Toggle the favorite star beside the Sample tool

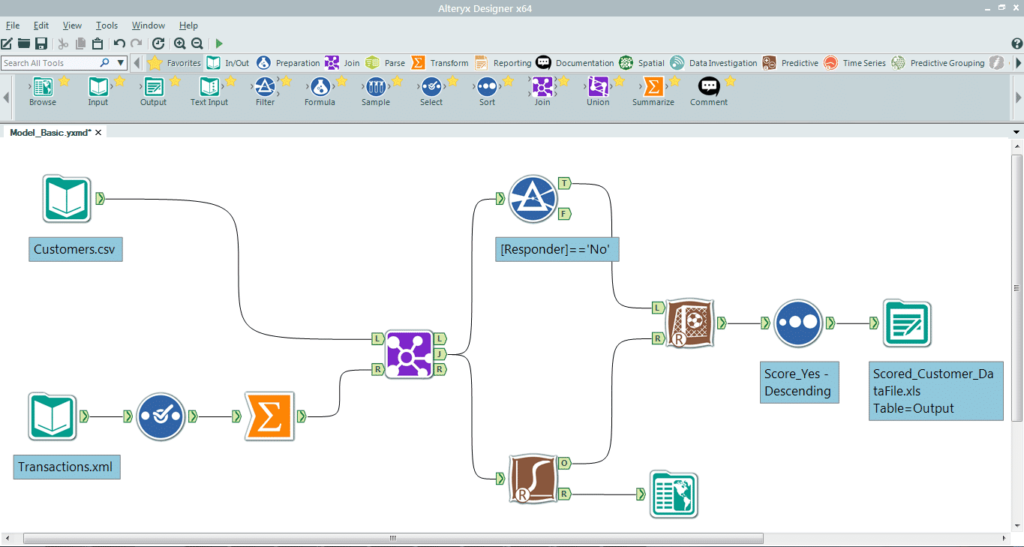(x=398, y=81)
